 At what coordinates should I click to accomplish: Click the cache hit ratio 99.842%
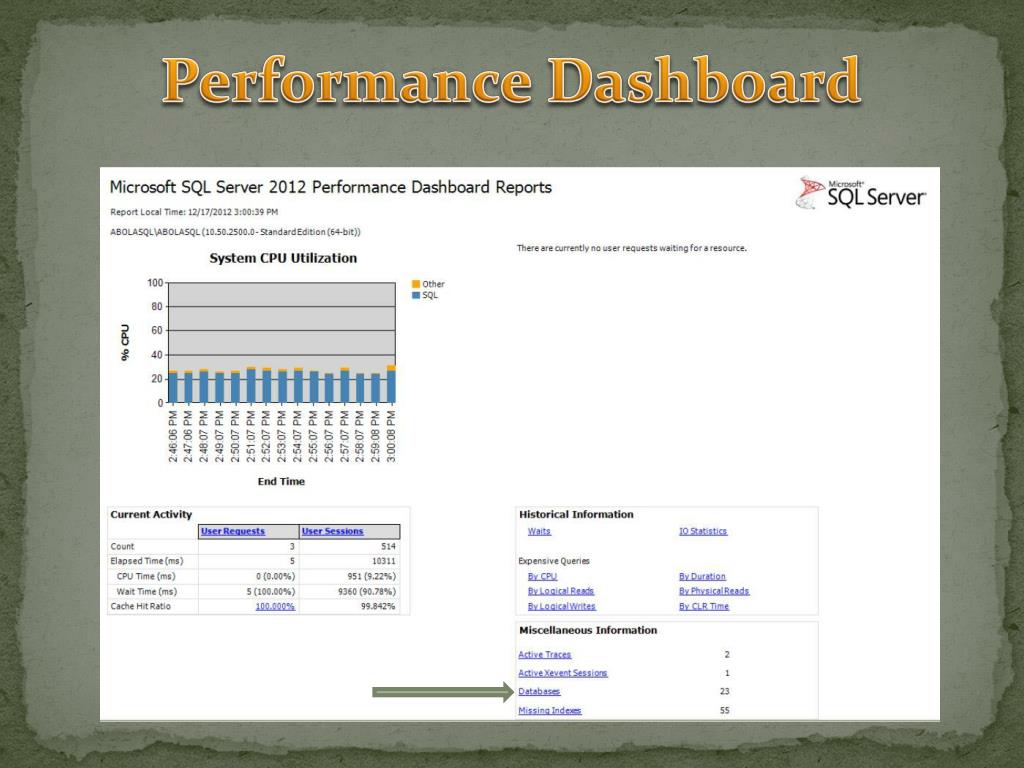click(378, 606)
